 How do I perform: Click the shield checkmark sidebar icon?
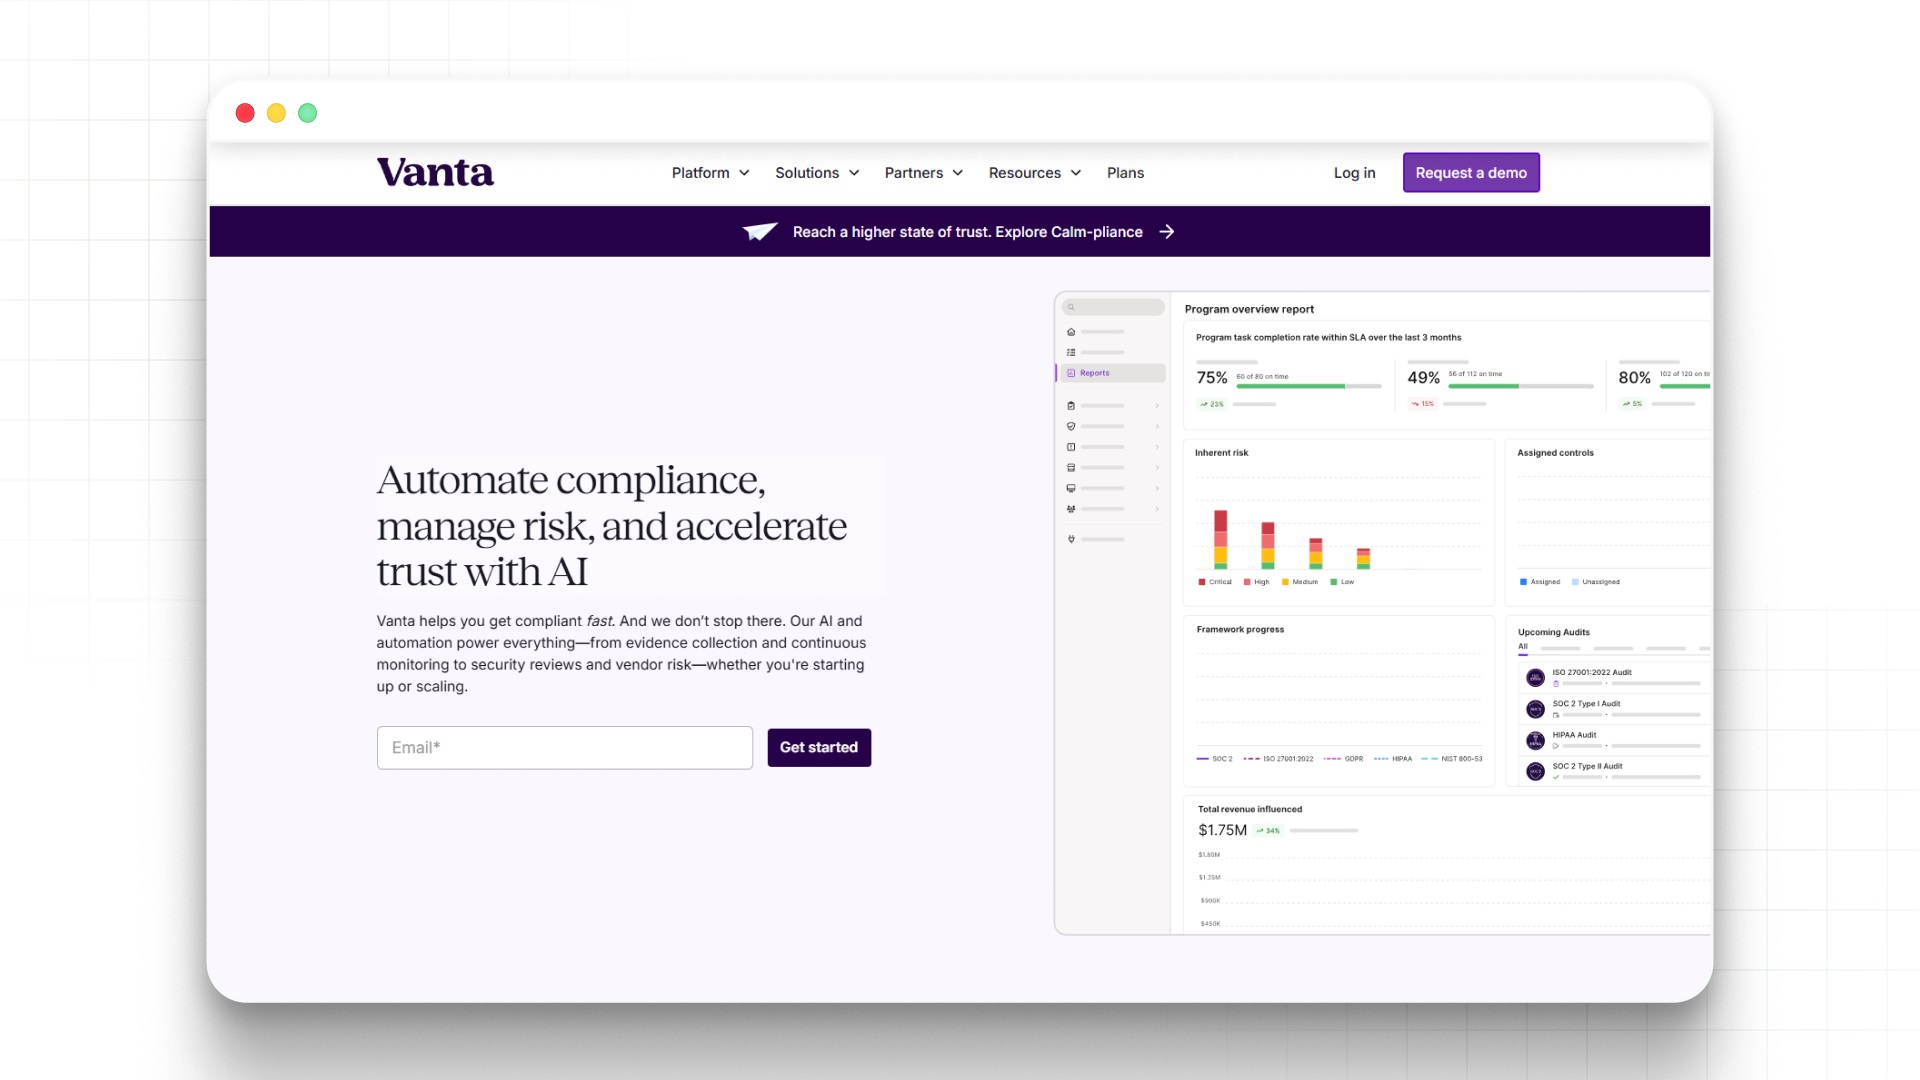[x=1071, y=426]
